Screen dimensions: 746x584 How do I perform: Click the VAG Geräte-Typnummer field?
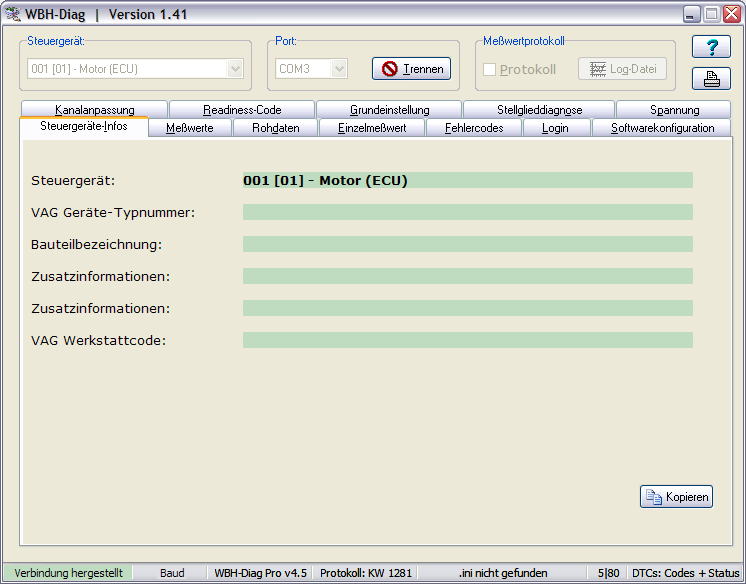click(467, 212)
